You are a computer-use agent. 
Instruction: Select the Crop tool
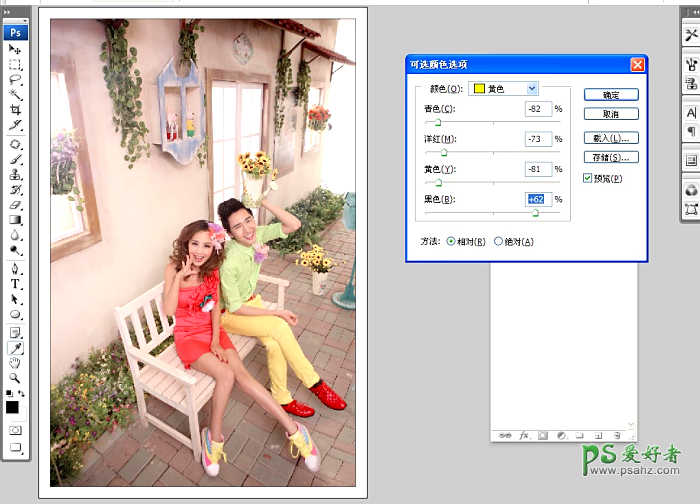15,110
